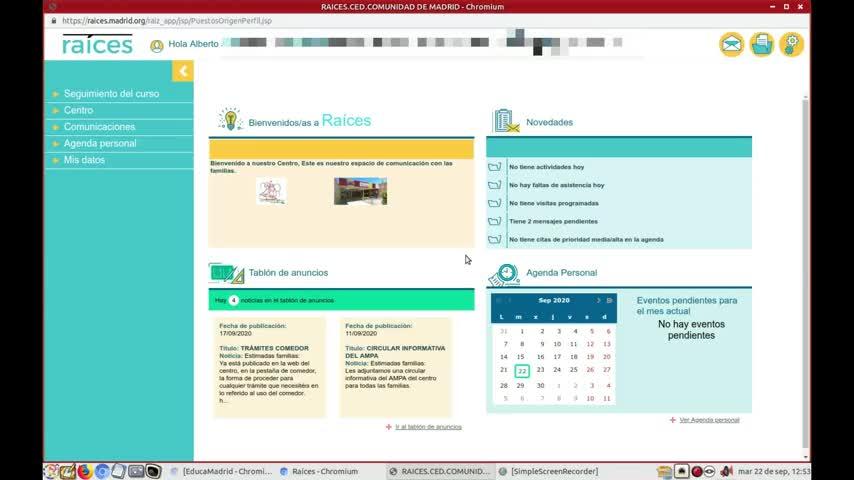The width and height of the screenshot is (854, 480).
Task: Click the page vertical scrollbar
Action: pyautogui.click(x=806, y=272)
